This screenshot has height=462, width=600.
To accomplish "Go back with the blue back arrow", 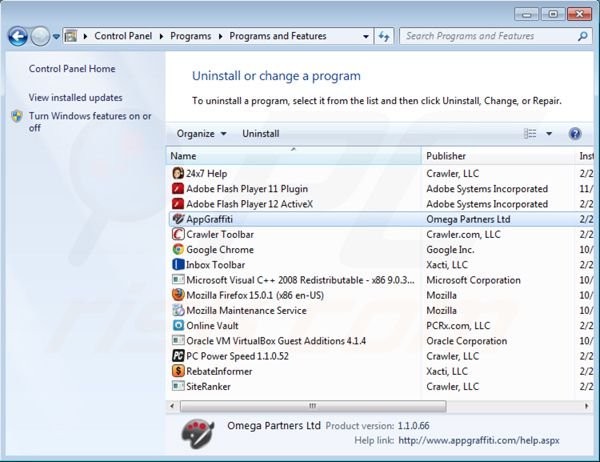I will (18, 36).
